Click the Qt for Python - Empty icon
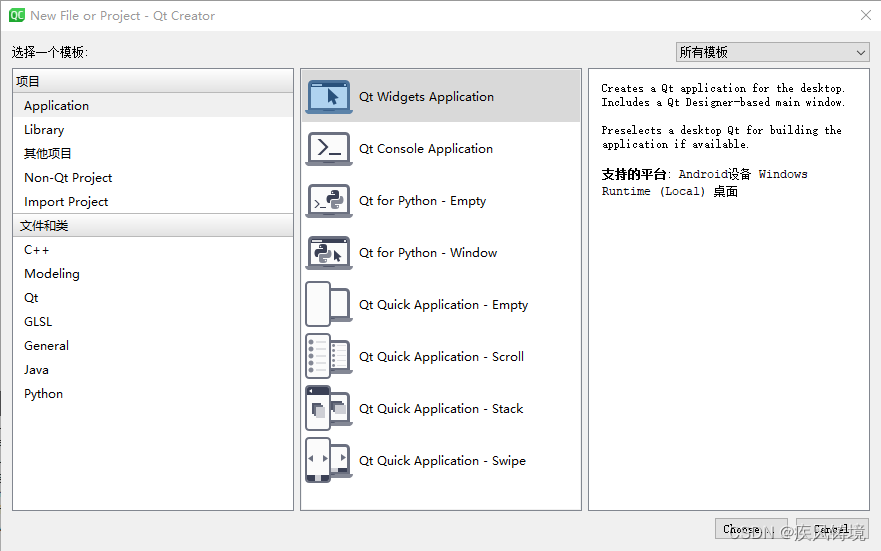The width and height of the screenshot is (881, 551). point(329,201)
